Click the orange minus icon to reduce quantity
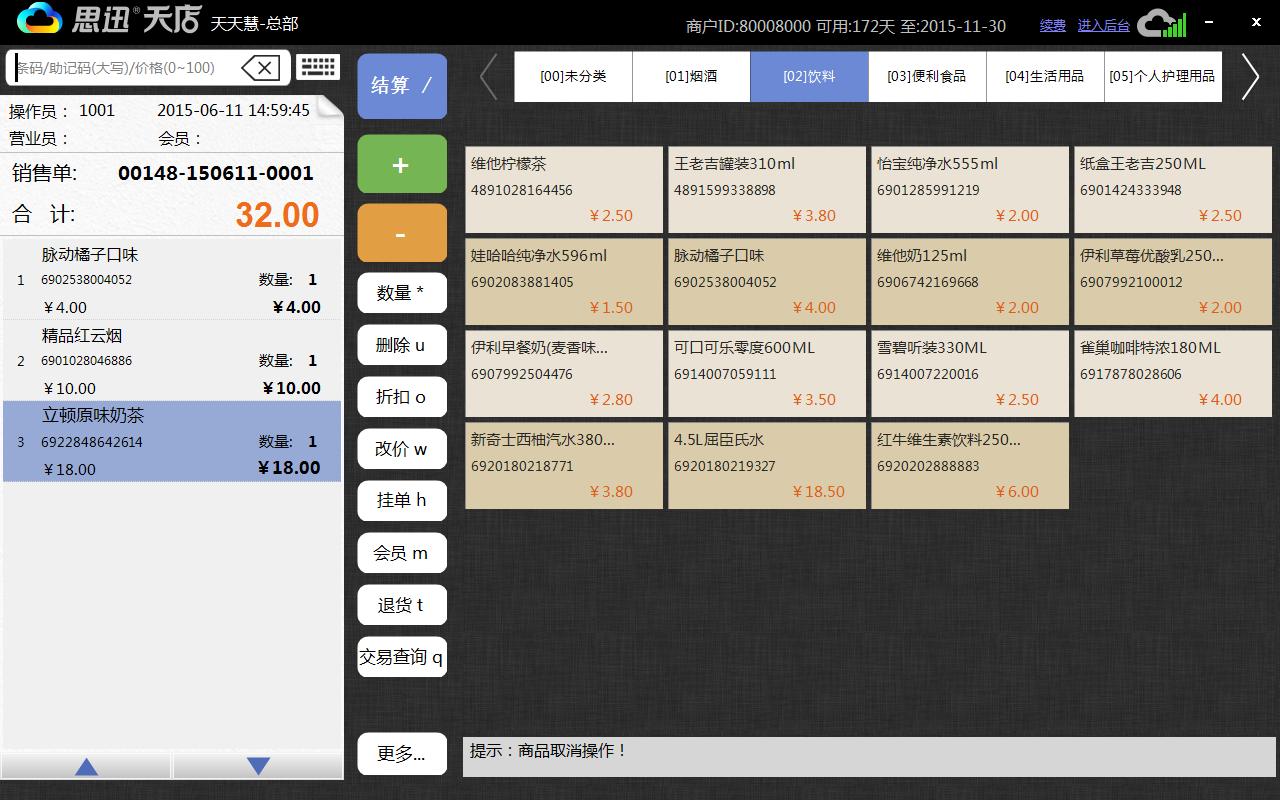1280x800 pixels. click(x=401, y=232)
